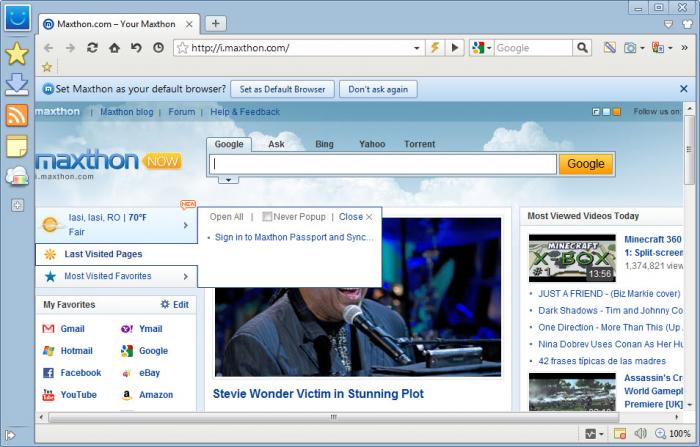
Task: Open the skin shirt icon
Action: point(688,24)
